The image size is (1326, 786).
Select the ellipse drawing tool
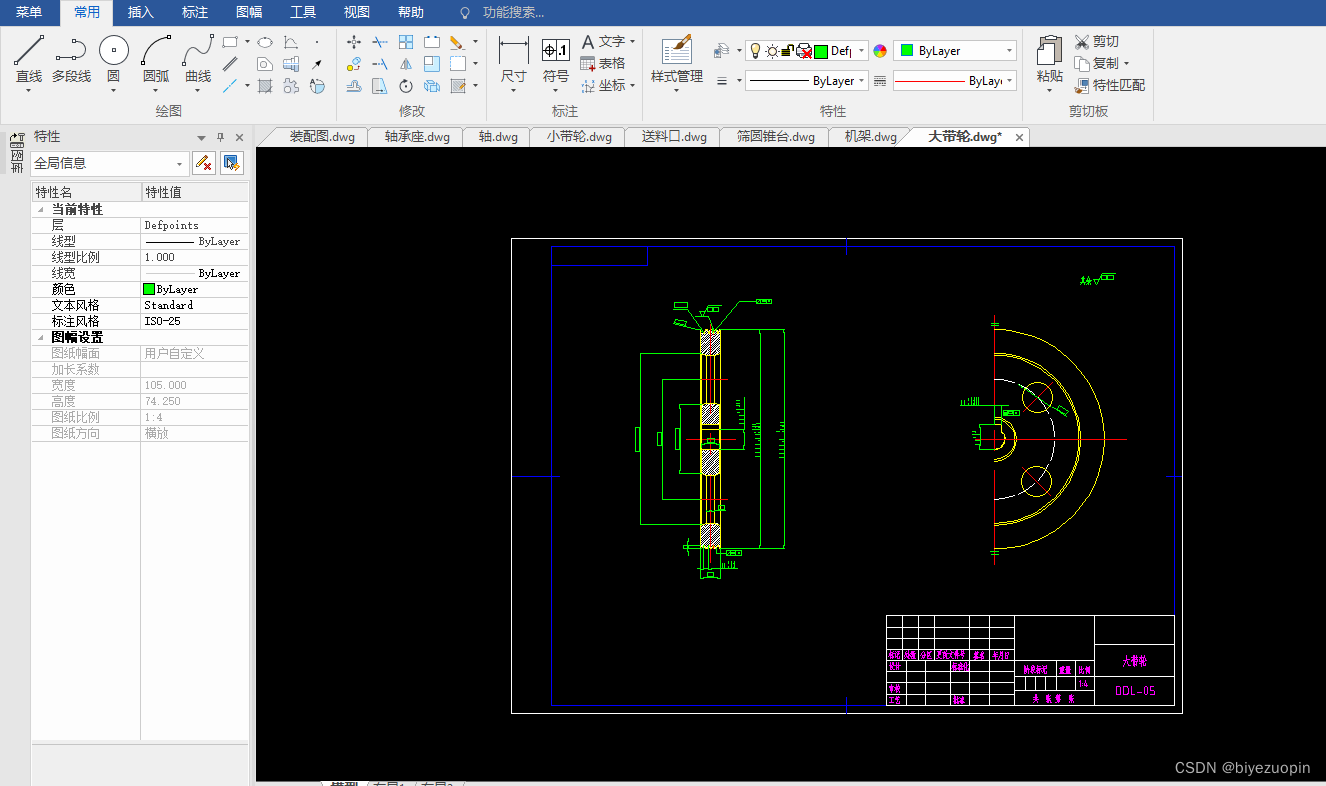coord(265,42)
